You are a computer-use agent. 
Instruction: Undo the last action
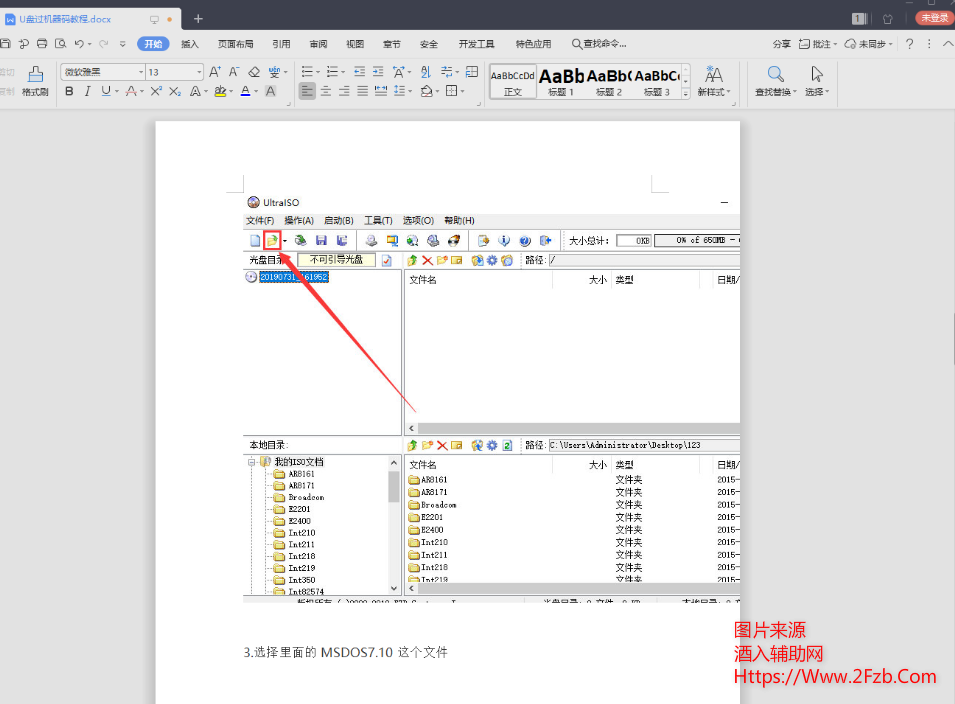(x=79, y=44)
